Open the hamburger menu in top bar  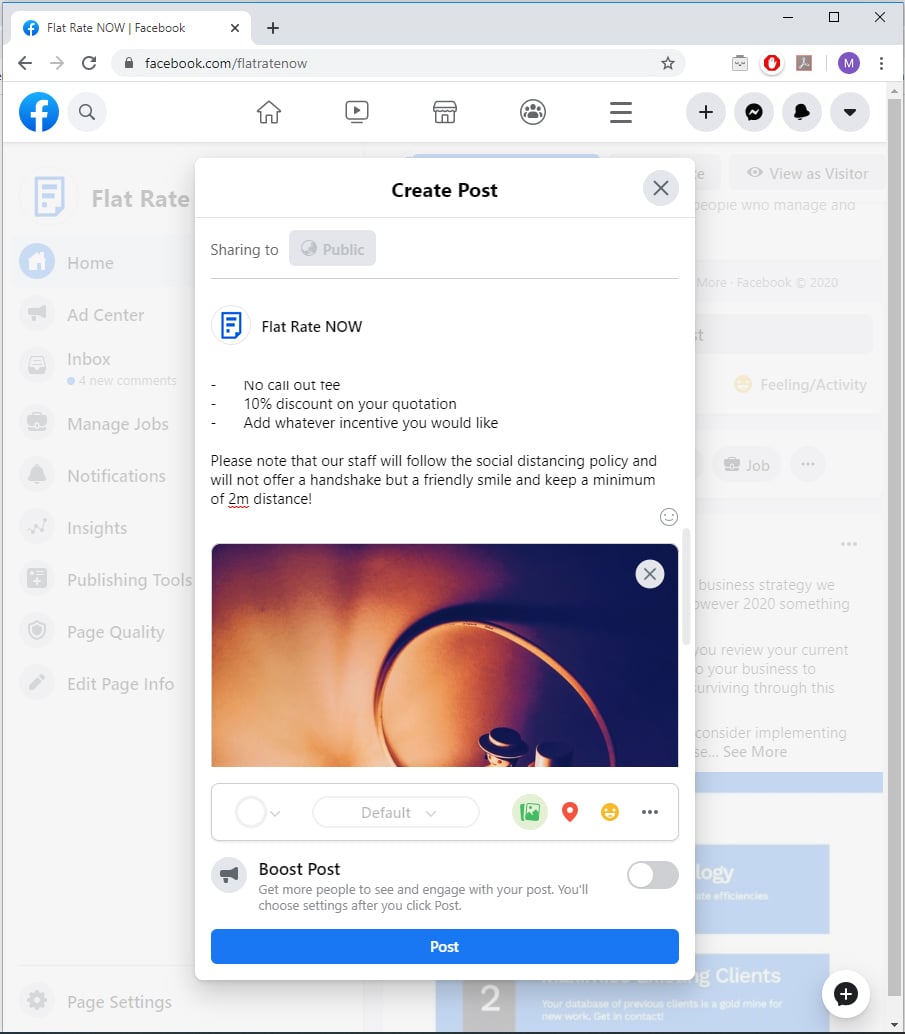point(621,112)
